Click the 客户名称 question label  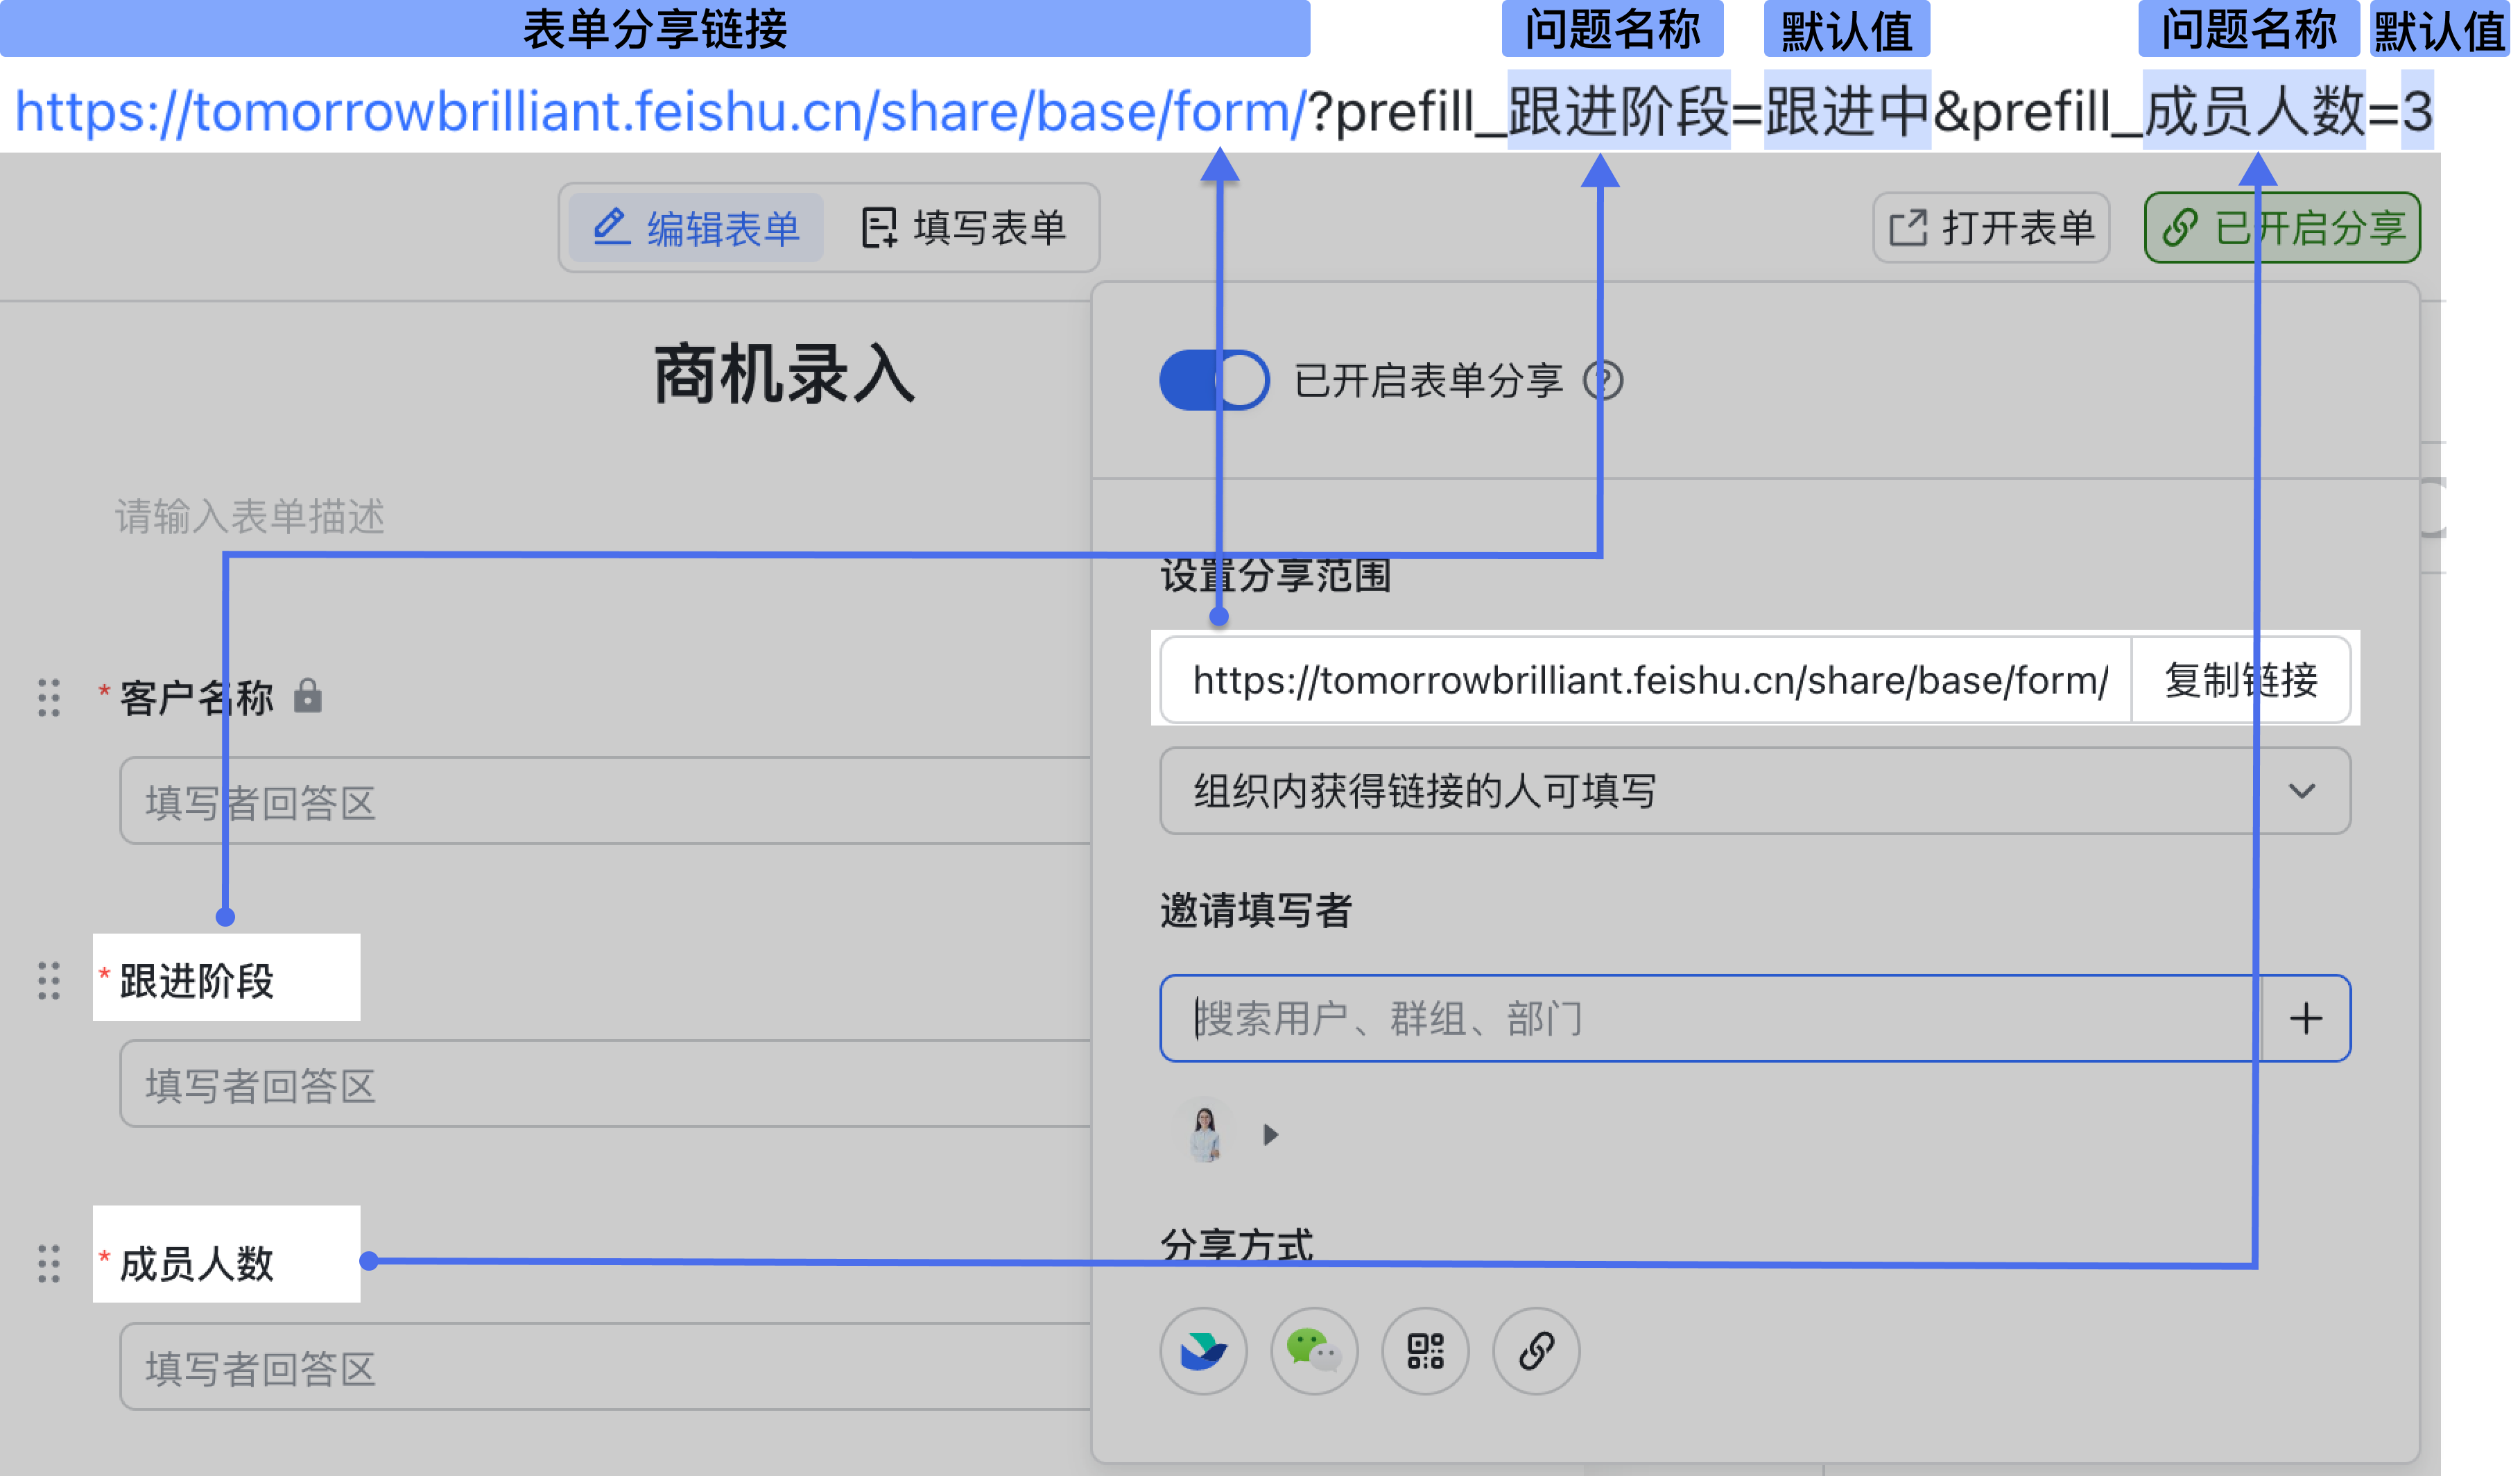197,697
